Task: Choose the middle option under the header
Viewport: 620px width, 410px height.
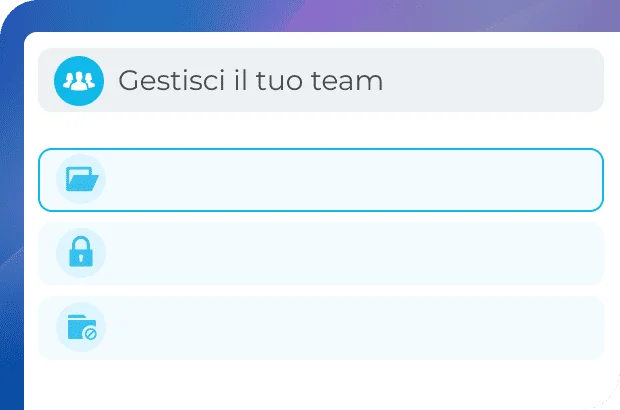Action: pos(320,254)
